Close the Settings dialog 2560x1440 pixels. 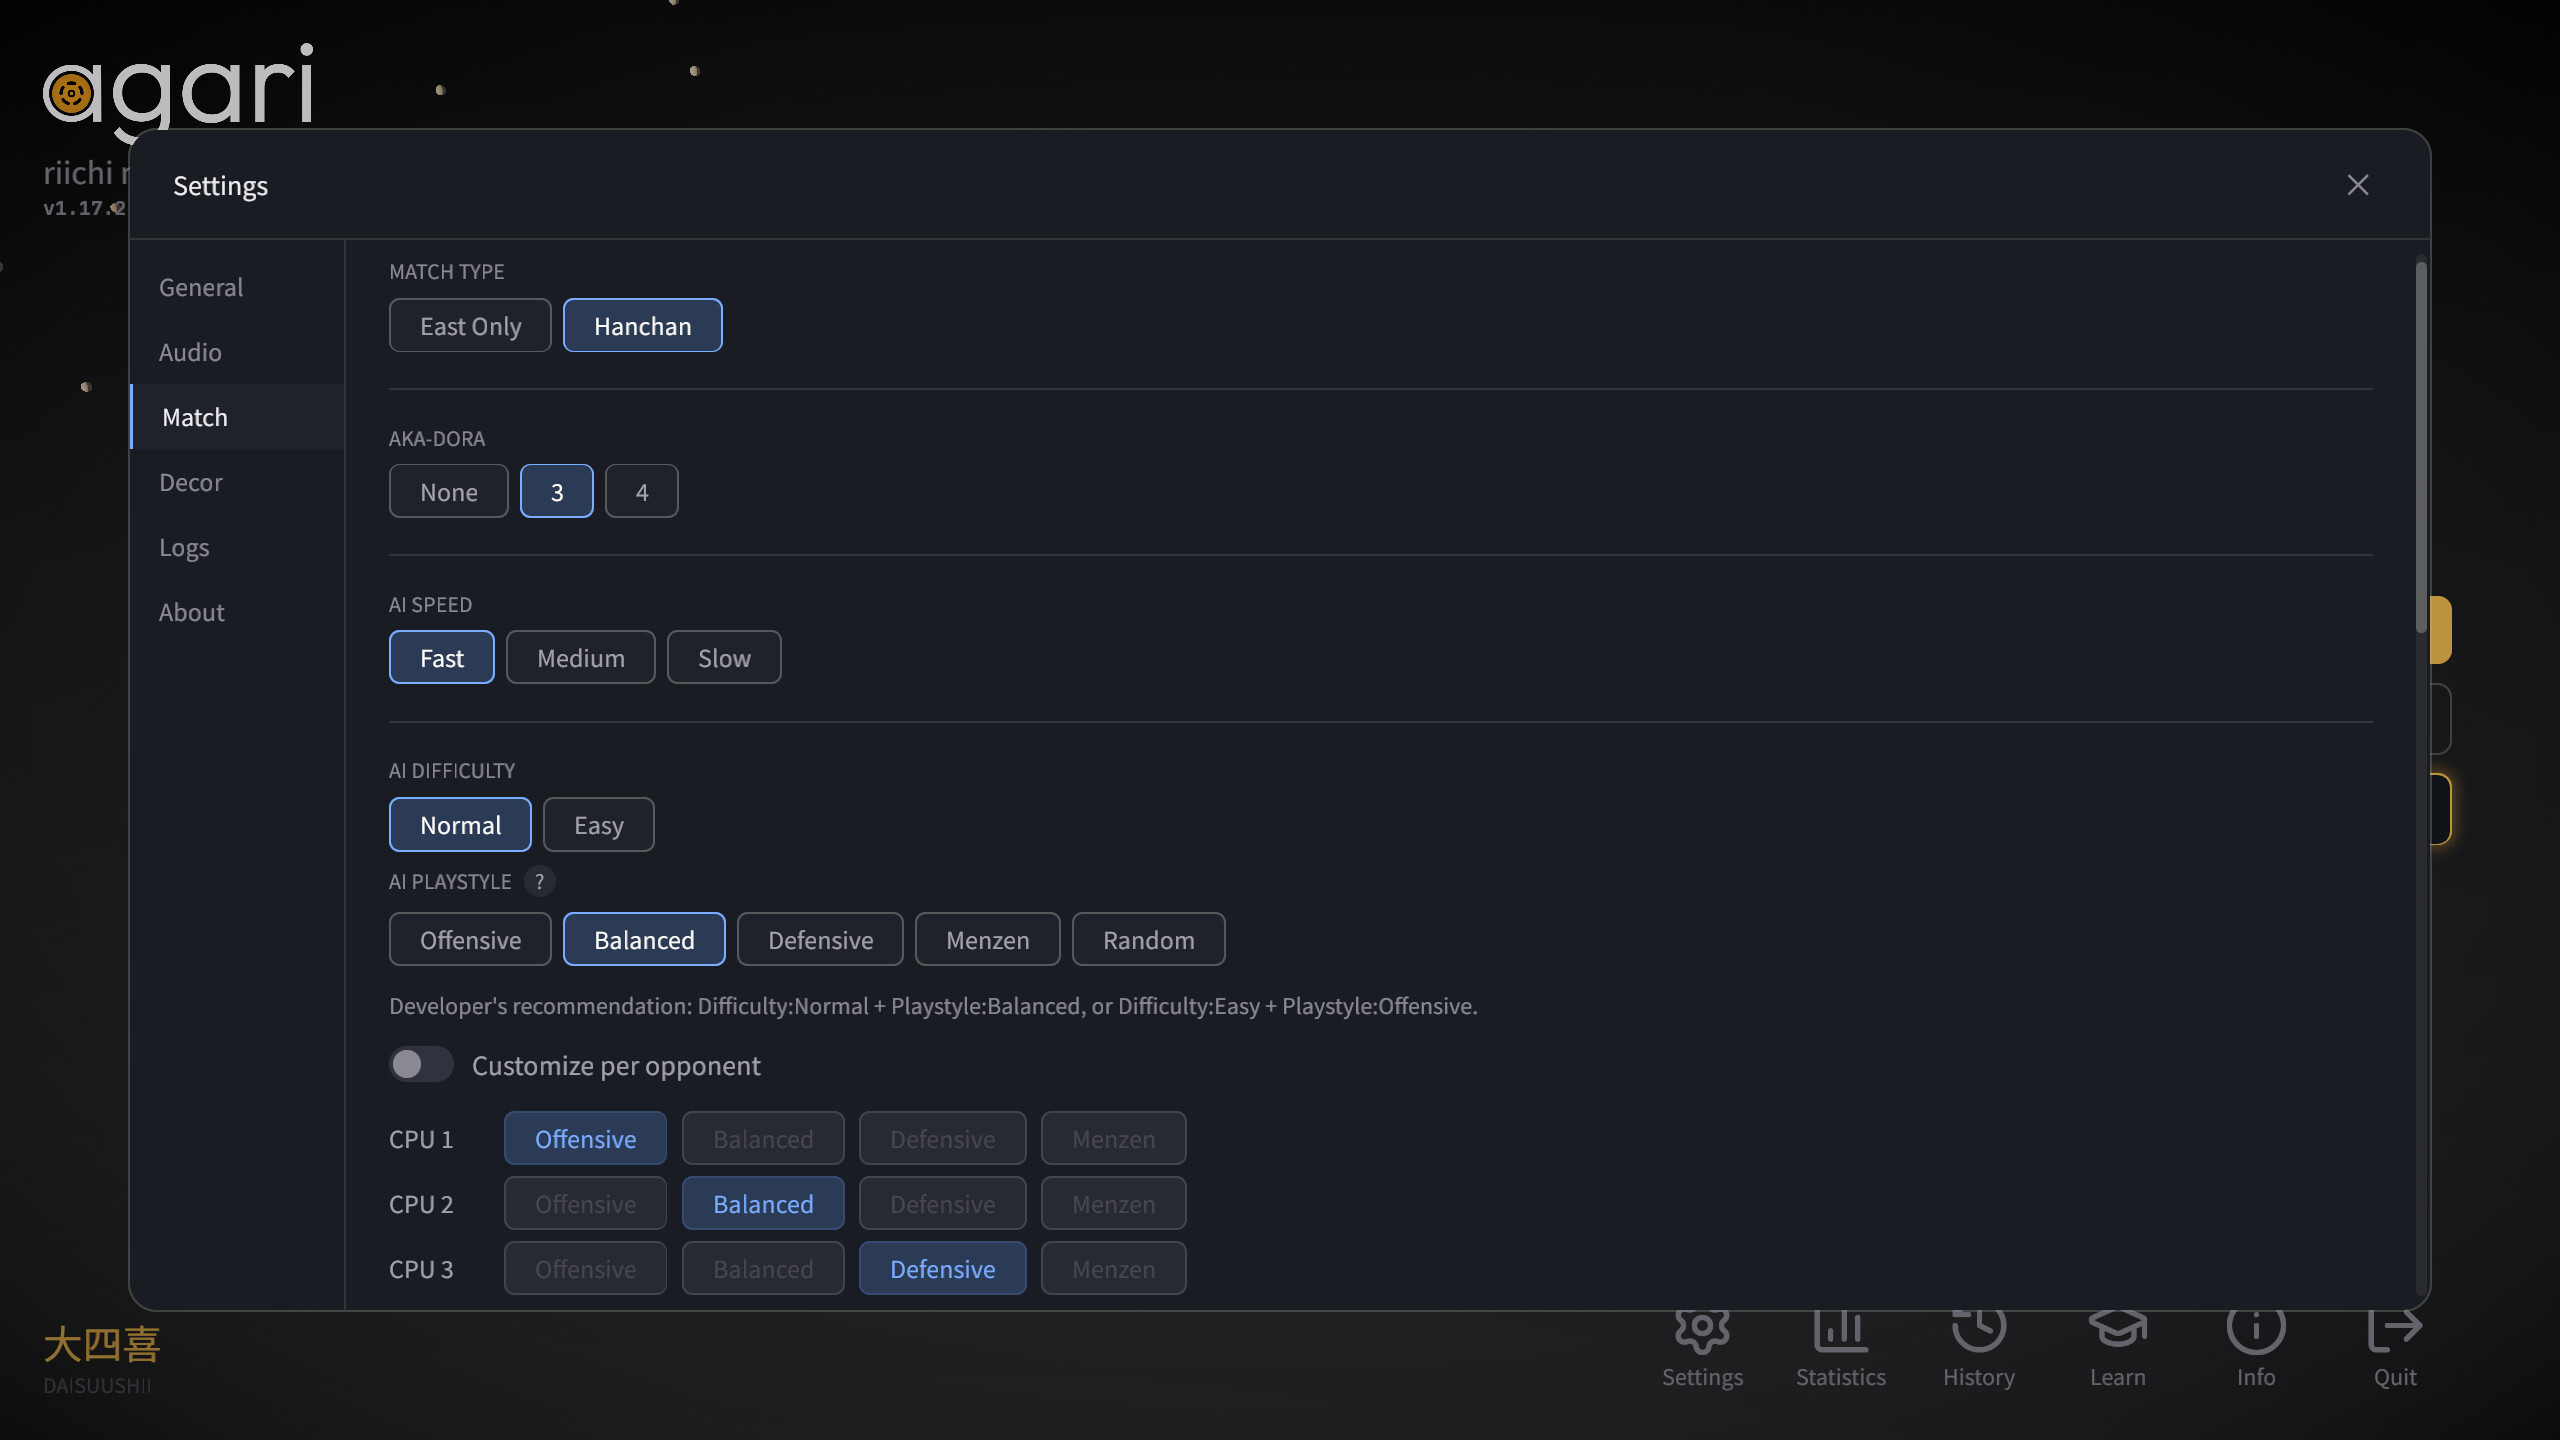pyautogui.click(x=2357, y=185)
